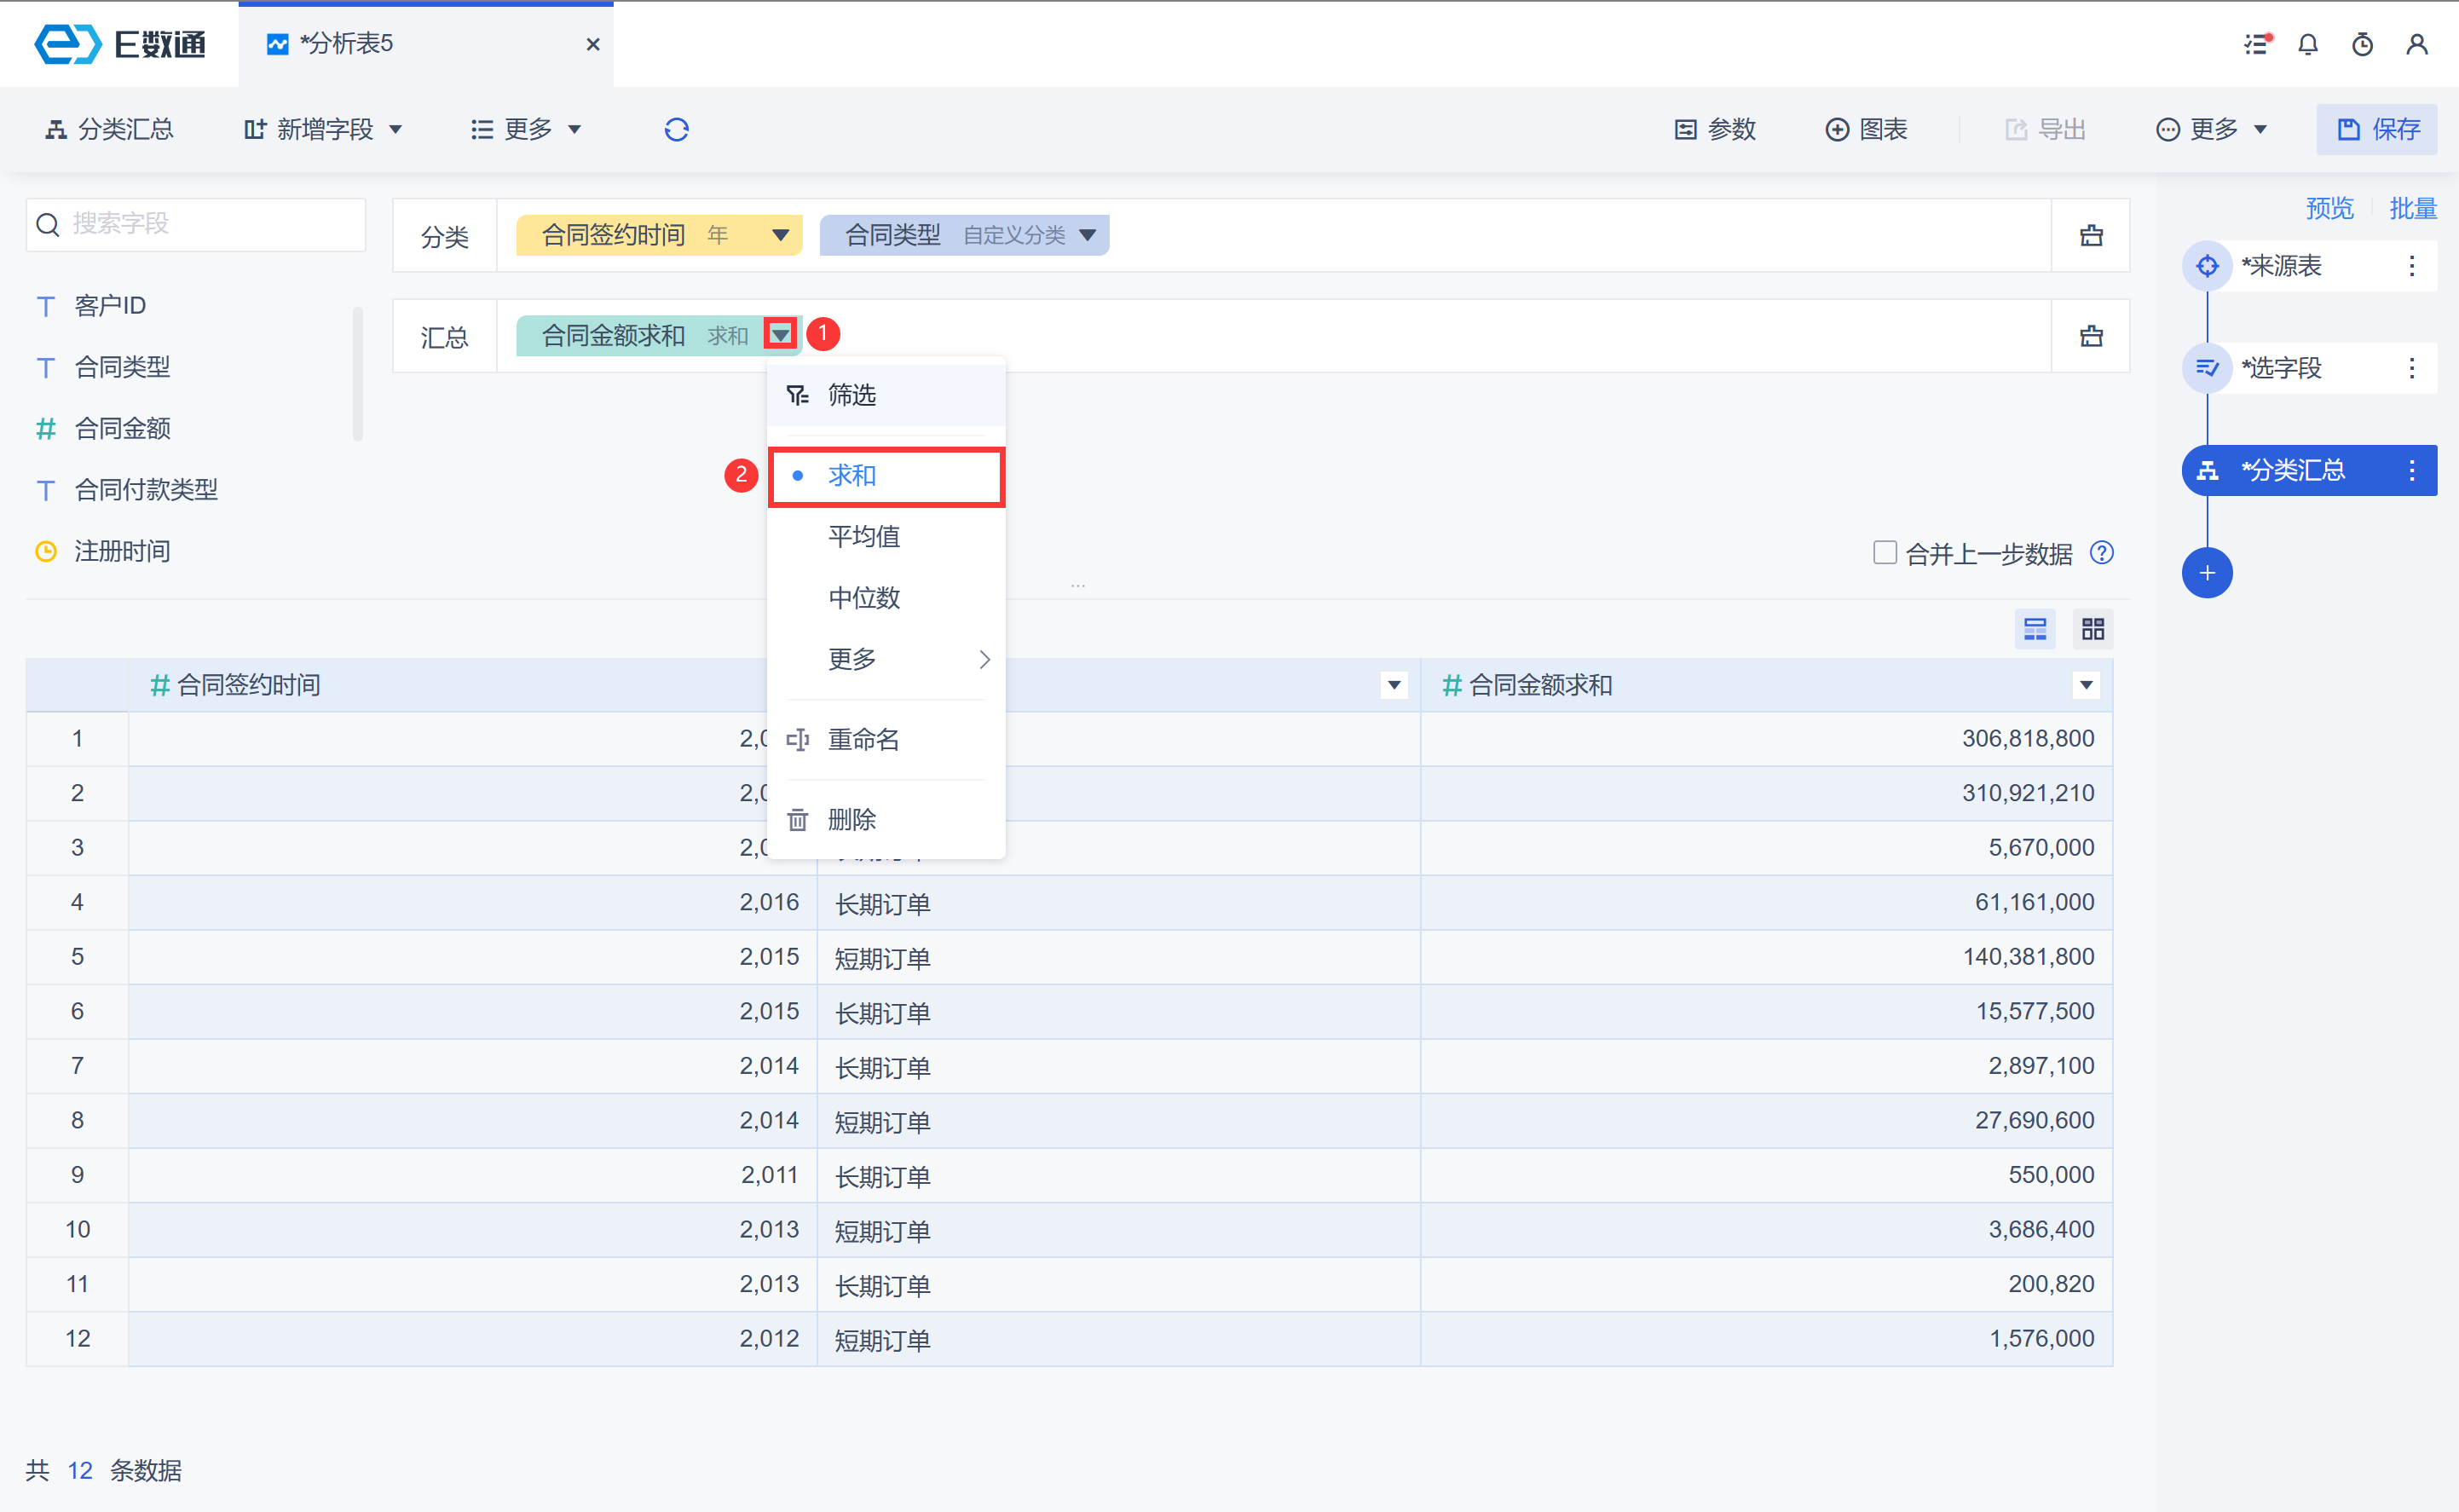Open three-dot menu for 来源表 step

[2411, 266]
